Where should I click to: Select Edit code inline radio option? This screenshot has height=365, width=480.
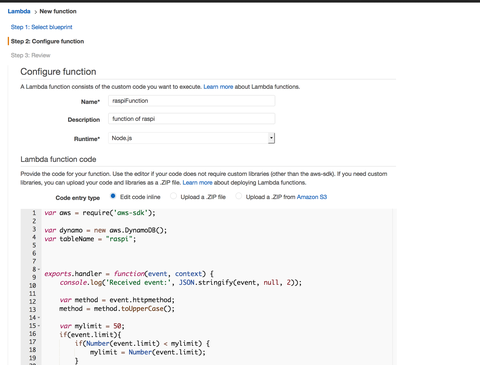[113, 196]
